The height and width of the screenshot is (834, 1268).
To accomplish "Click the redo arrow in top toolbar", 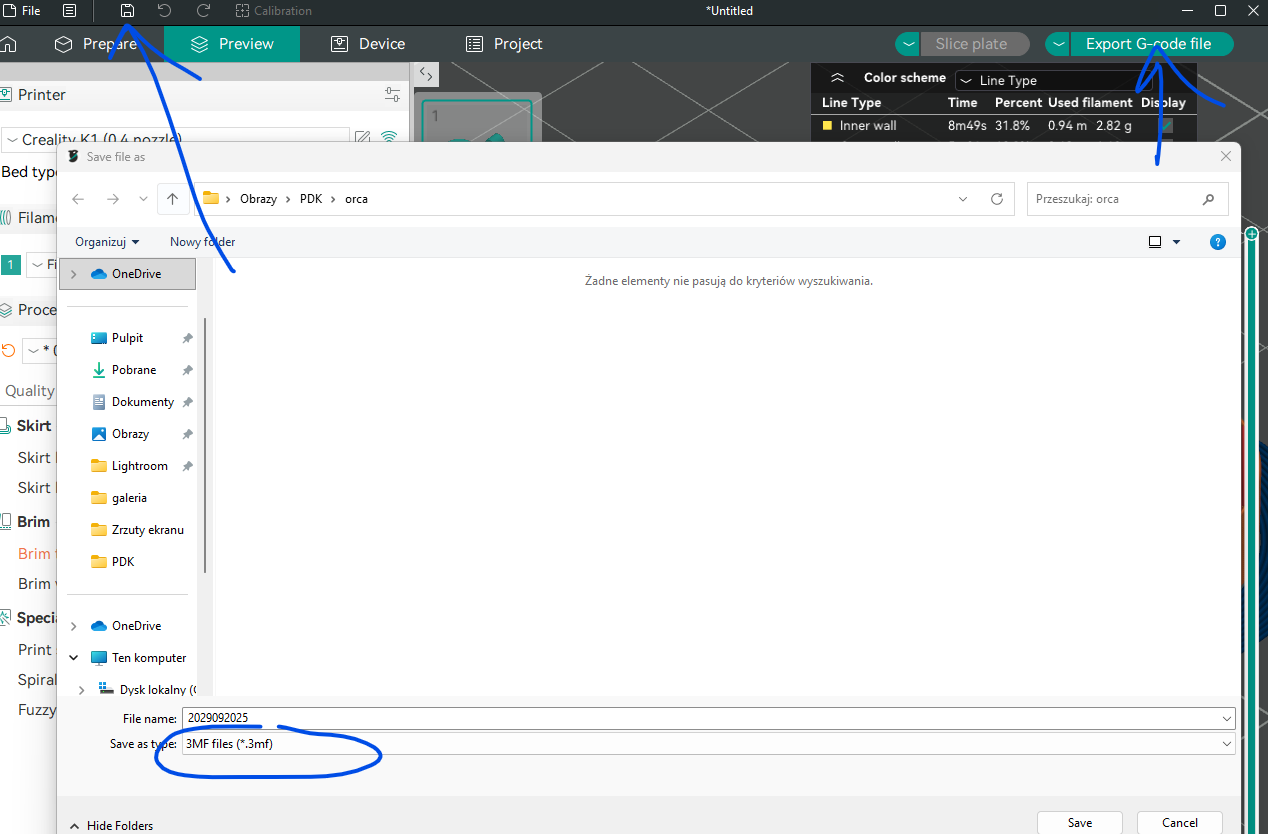I will point(203,11).
